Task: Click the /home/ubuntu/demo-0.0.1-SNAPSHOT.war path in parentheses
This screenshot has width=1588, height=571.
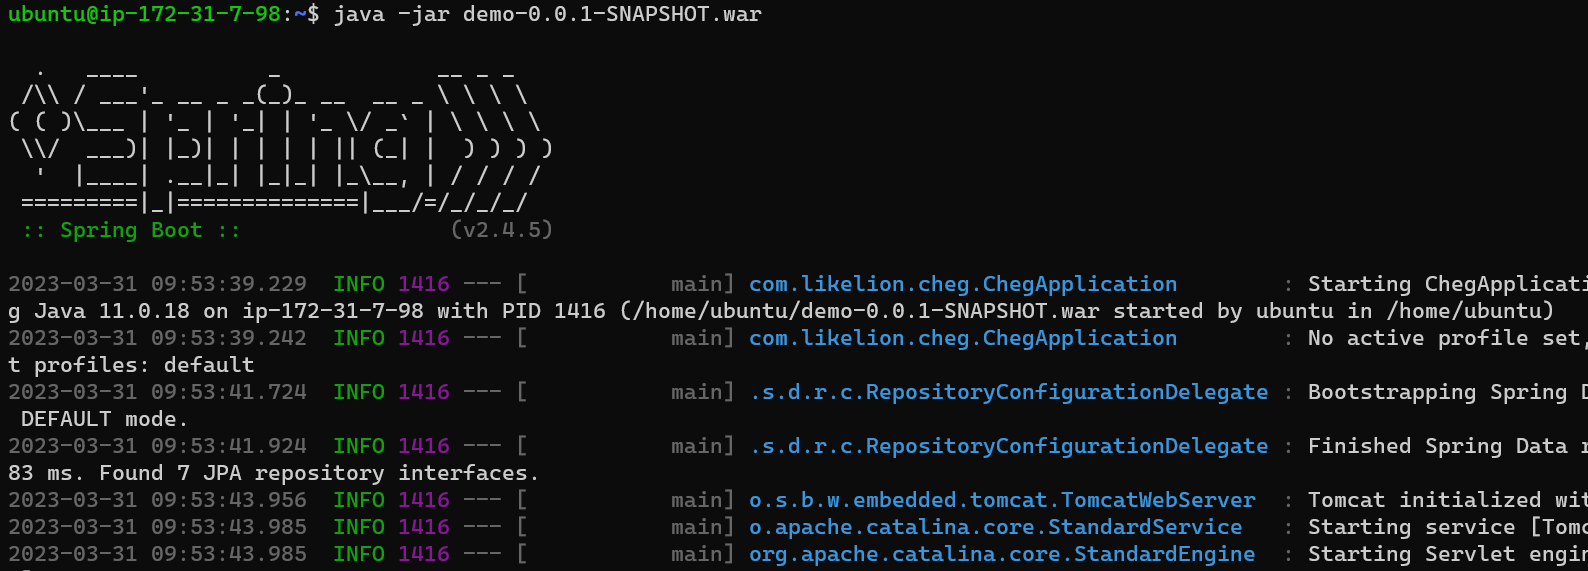Action: pyautogui.click(x=866, y=311)
